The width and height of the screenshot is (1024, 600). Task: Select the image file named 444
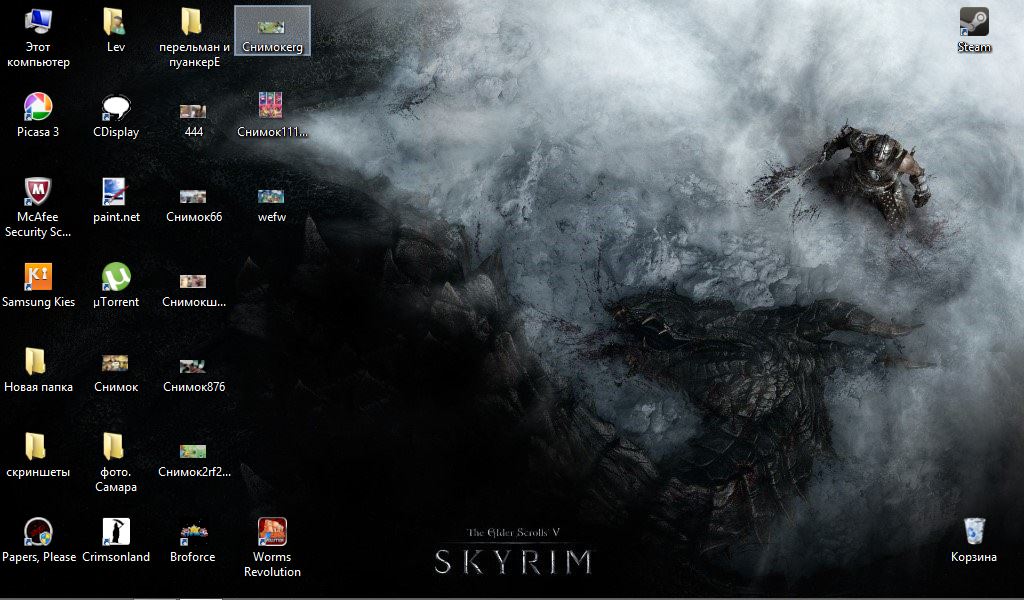(193, 121)
